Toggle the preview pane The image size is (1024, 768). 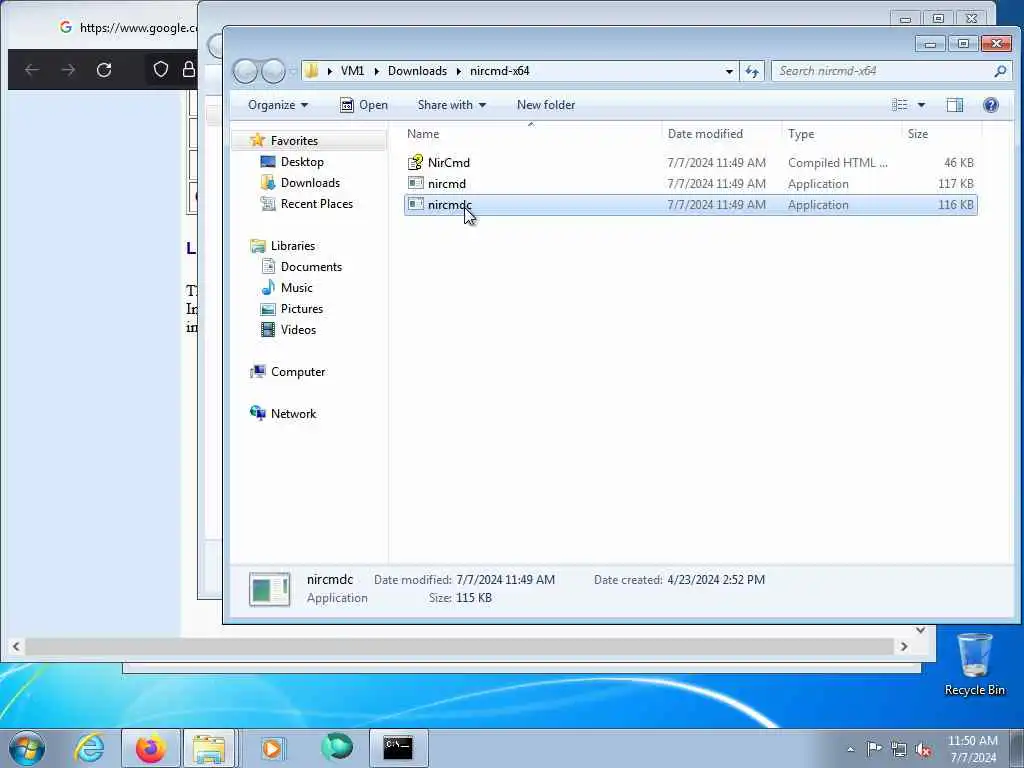coord(955,105)
